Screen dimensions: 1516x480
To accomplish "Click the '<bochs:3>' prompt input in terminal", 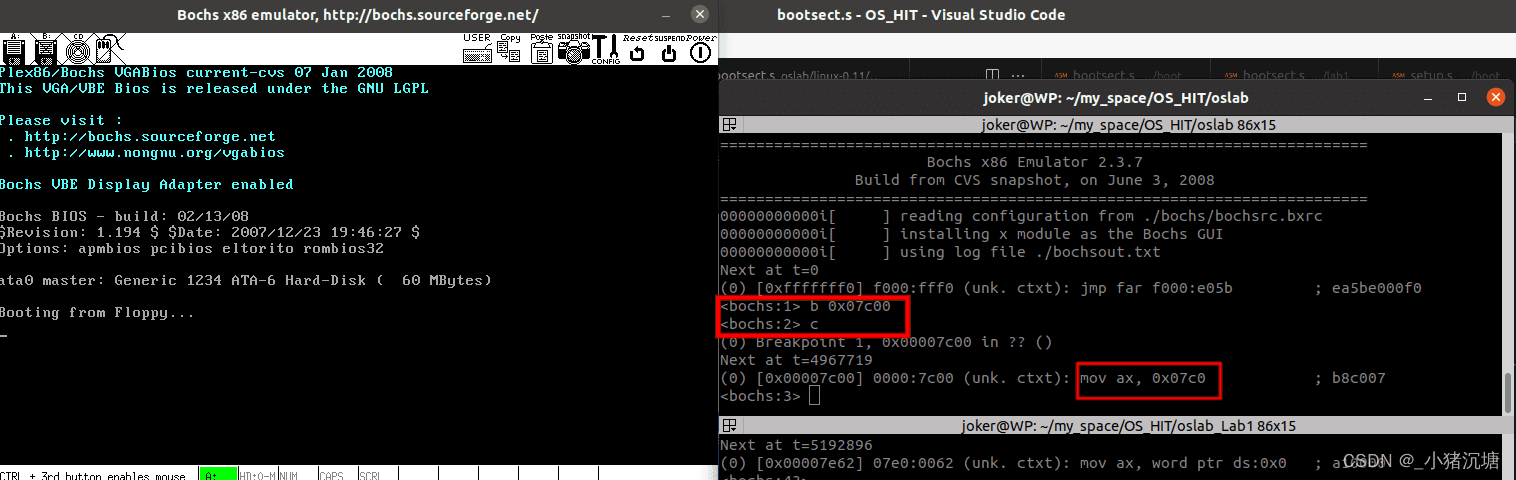I will (x=770, y=397).
